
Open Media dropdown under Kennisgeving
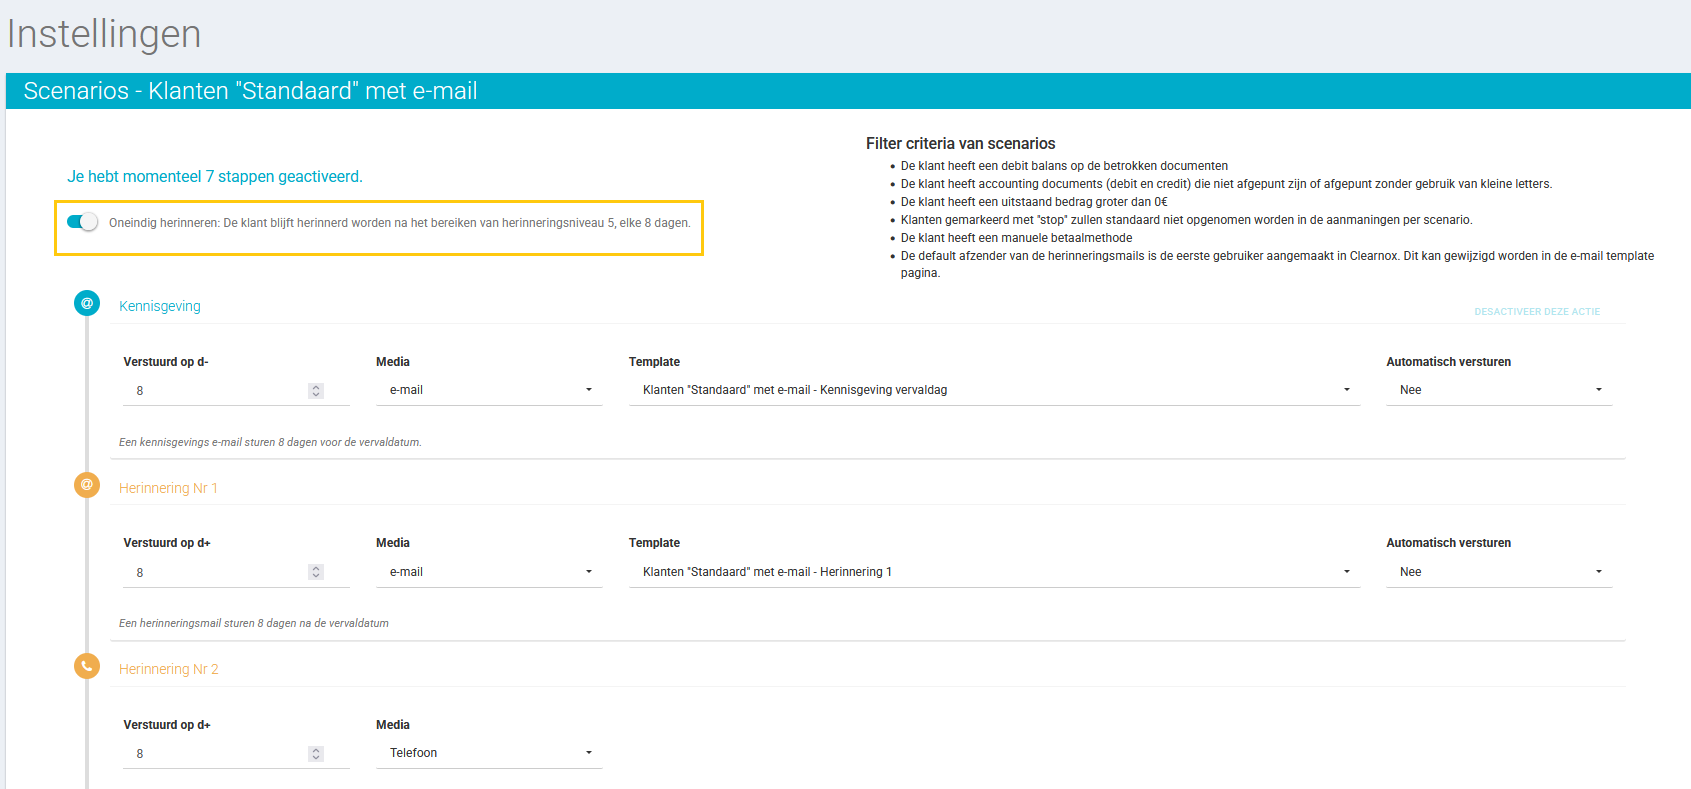click(x=489, y=390)
